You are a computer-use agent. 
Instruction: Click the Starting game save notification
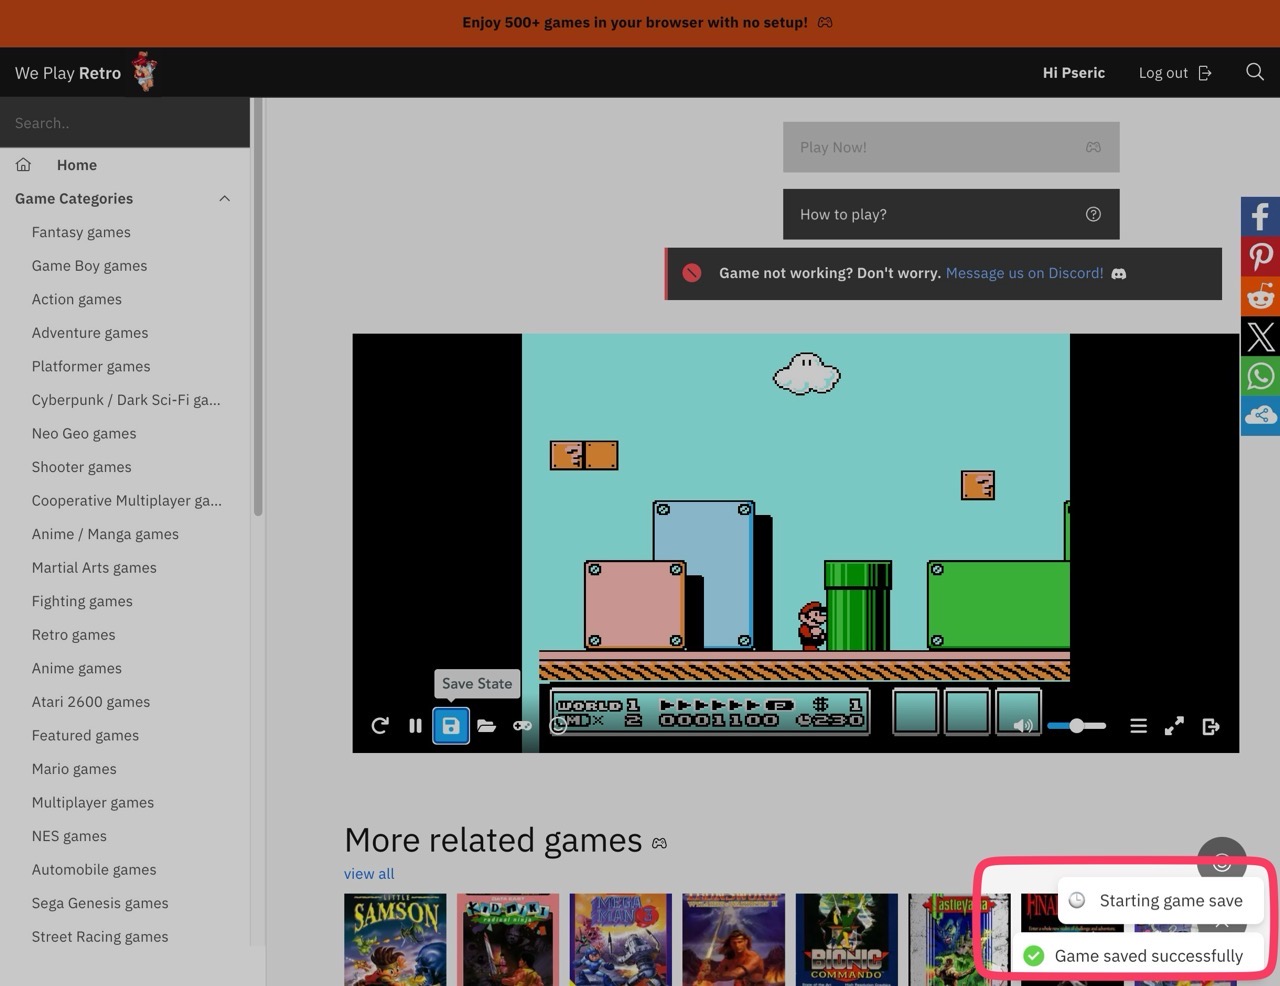click(1160, 901)
